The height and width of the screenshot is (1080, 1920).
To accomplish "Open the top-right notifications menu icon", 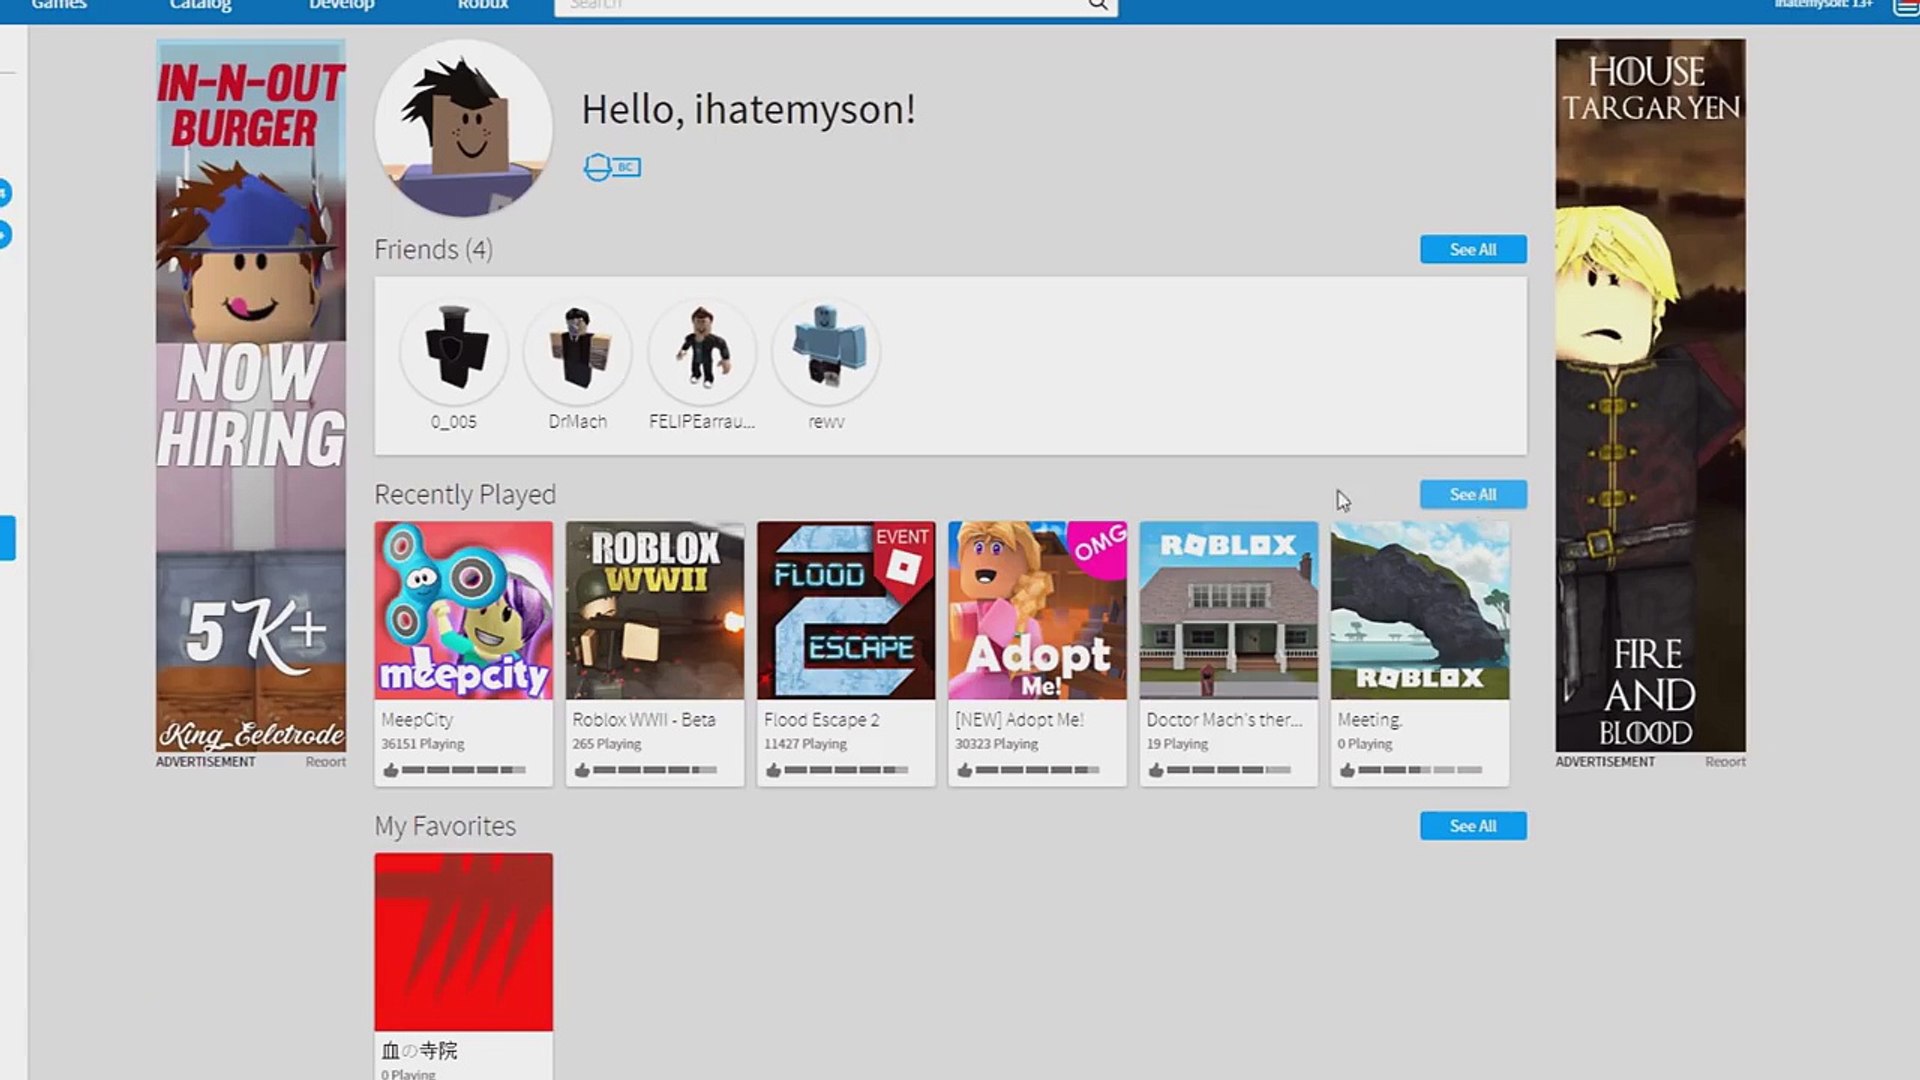I will pyautogui.click(x=1905, y=6).
